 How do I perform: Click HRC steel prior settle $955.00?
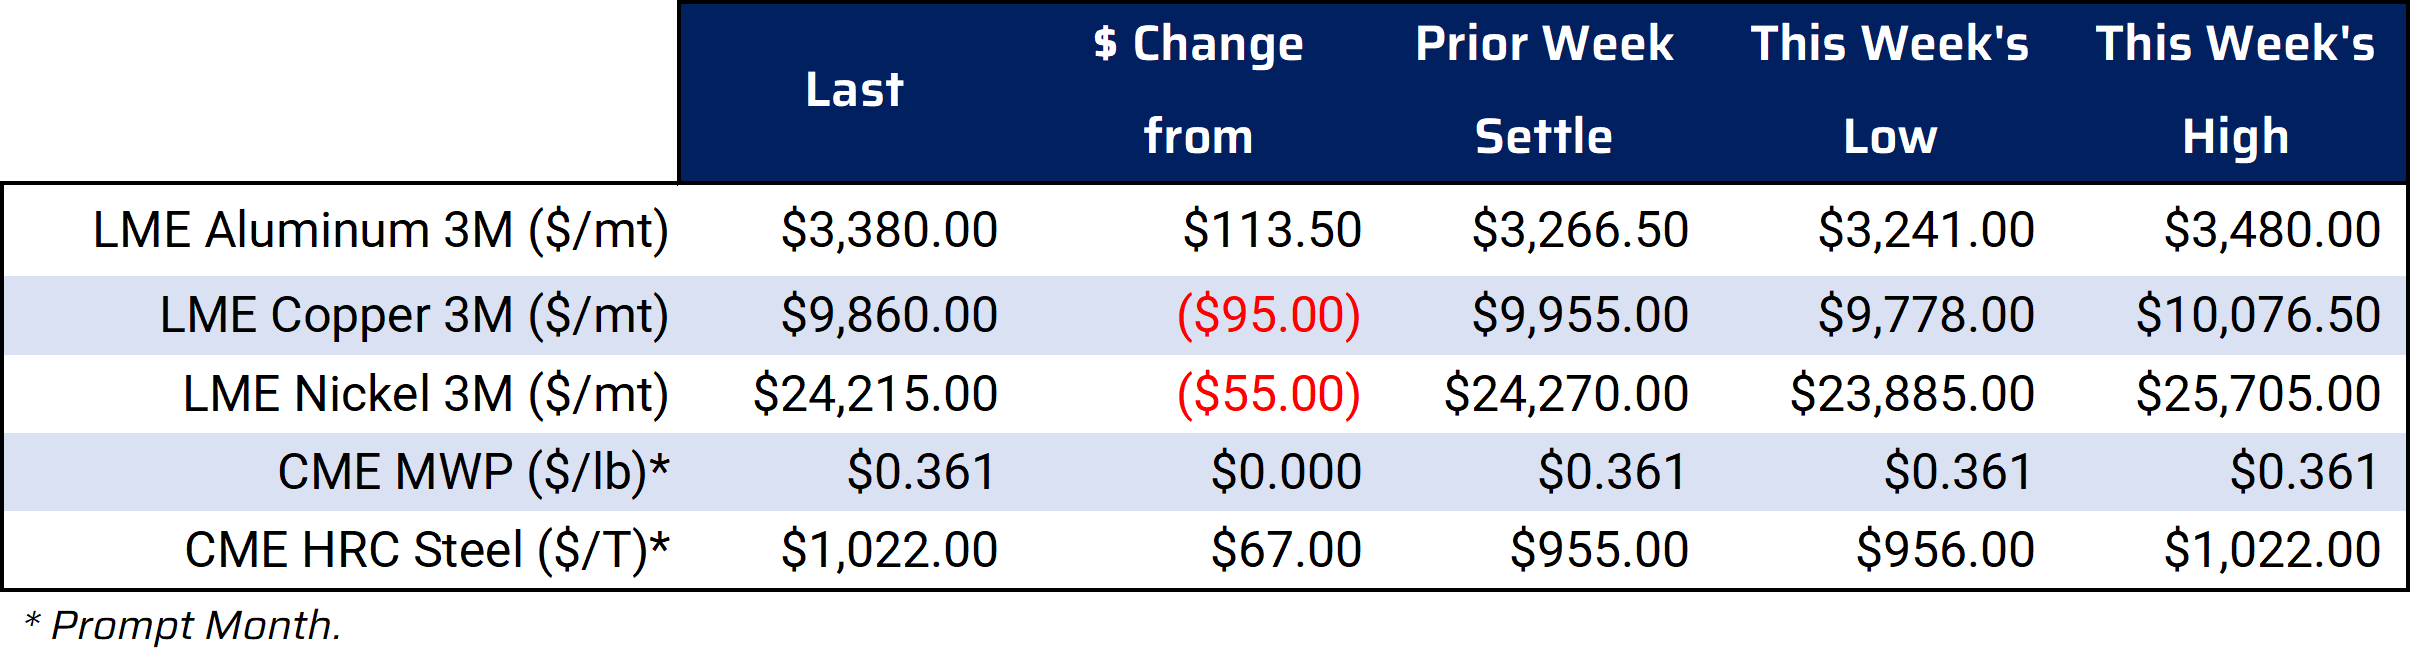coord(1599,550)
